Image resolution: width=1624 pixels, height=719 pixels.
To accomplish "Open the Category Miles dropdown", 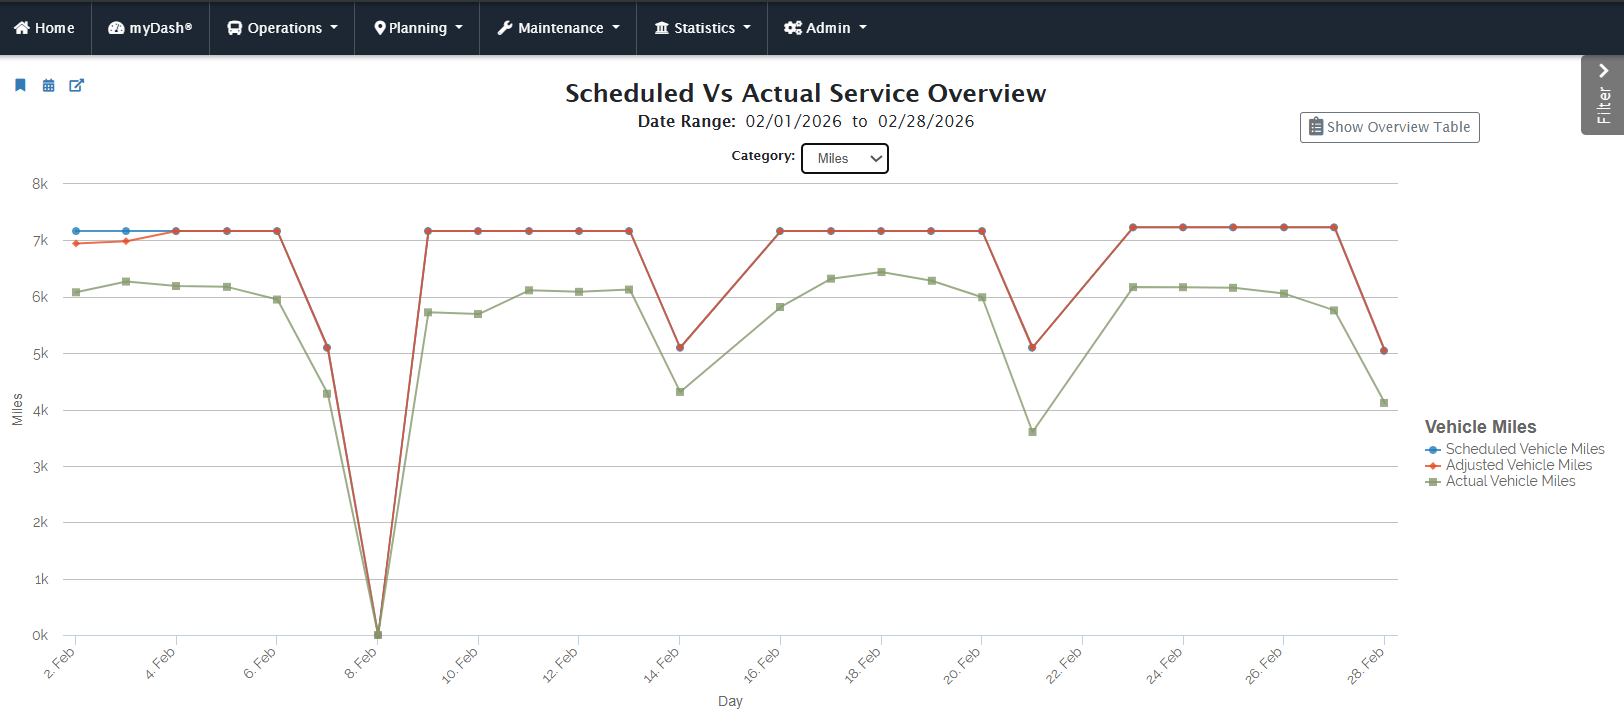I will 845,158.
